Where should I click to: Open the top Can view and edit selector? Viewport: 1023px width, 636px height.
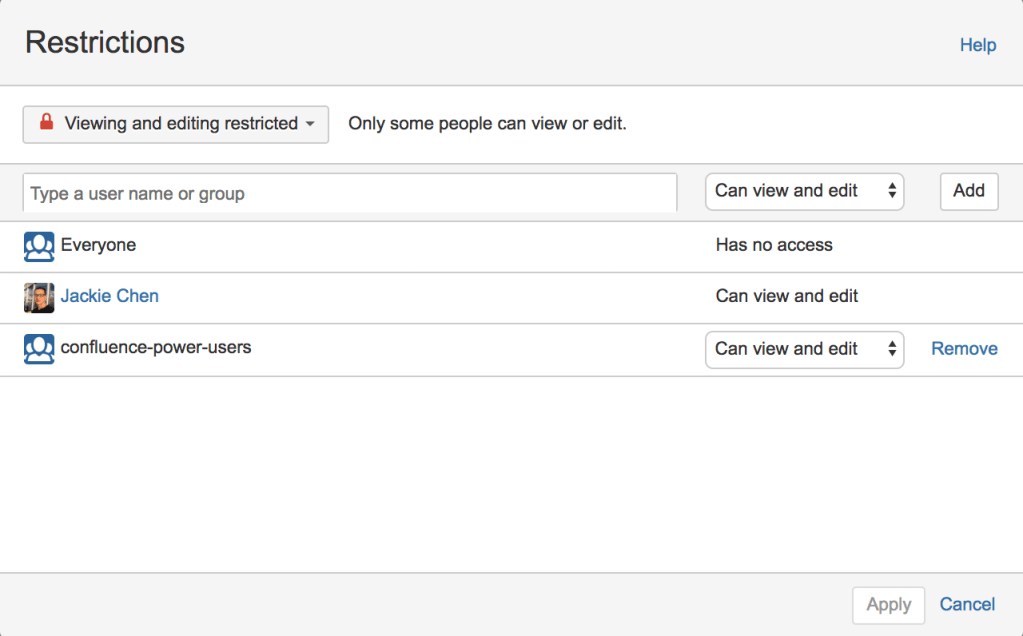pyautogui.click(x=804, y=190)
